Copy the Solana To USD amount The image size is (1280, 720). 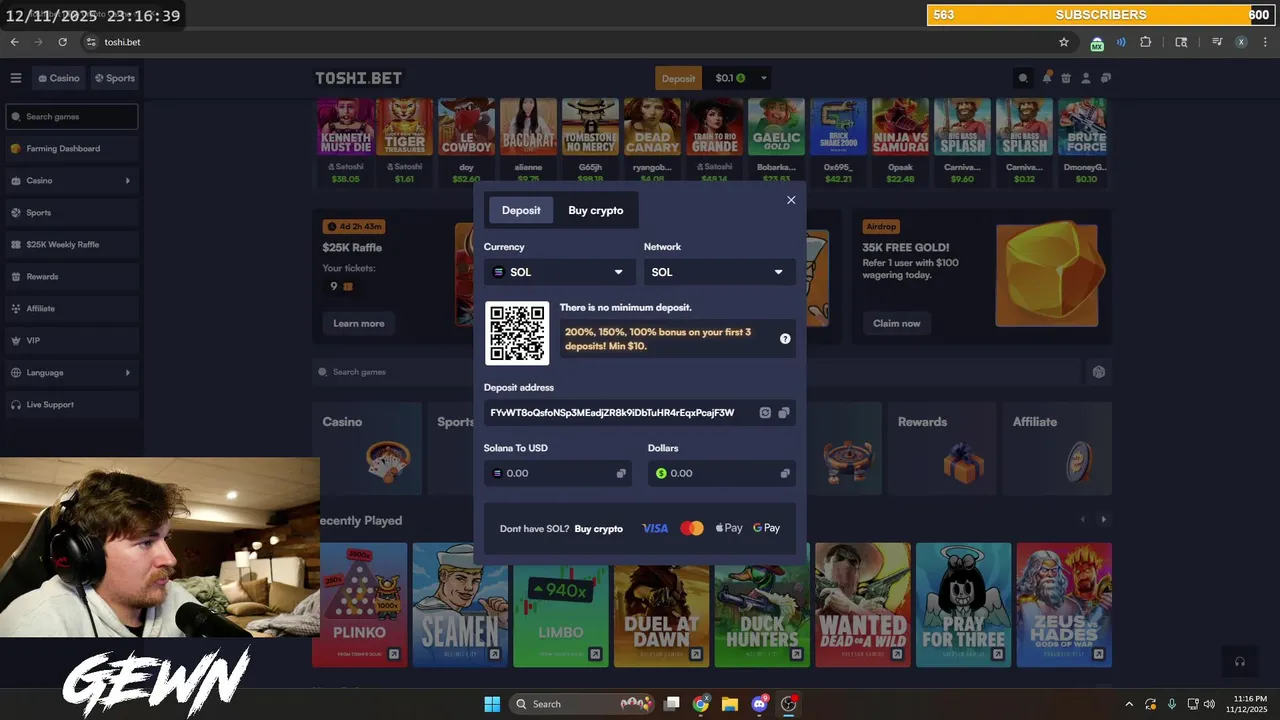[x=621, y=473]
